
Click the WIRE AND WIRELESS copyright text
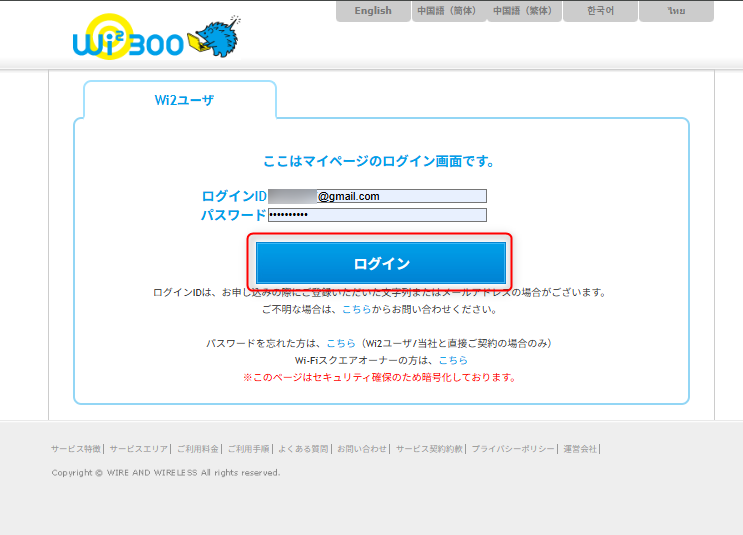coord(166,472)
